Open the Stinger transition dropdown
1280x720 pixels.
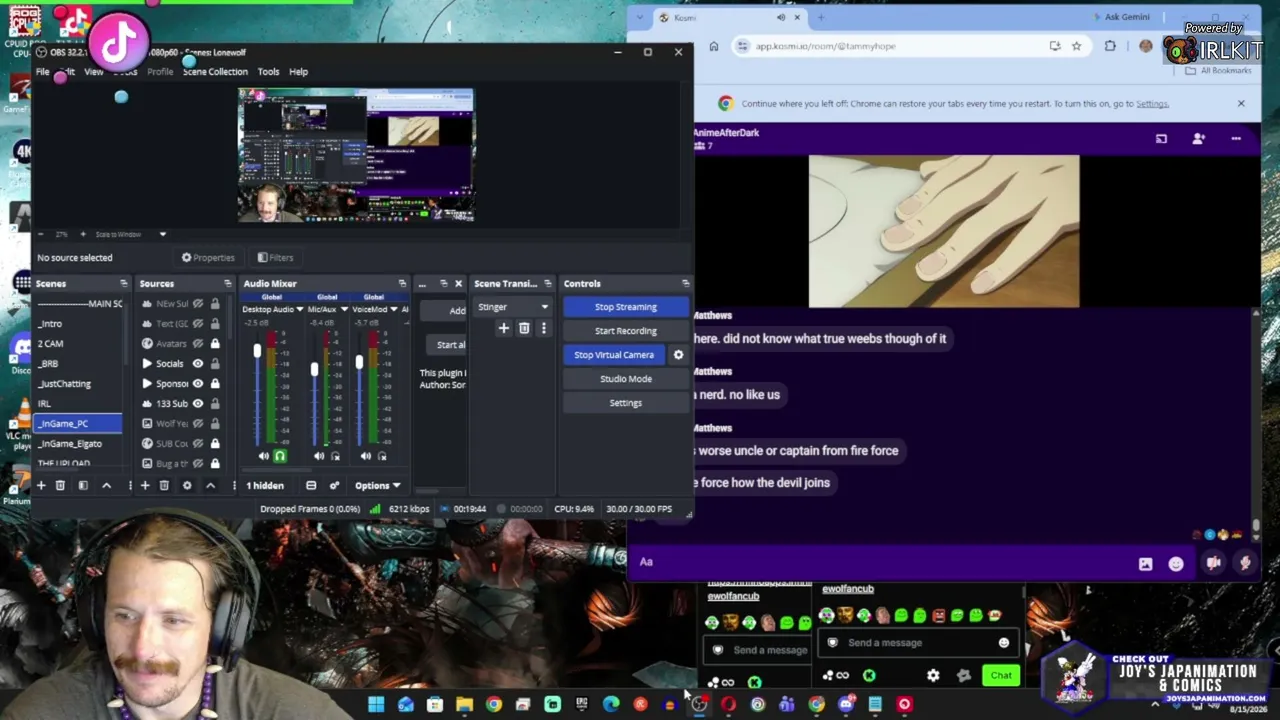pyautogui.click(x=513, y=307)
